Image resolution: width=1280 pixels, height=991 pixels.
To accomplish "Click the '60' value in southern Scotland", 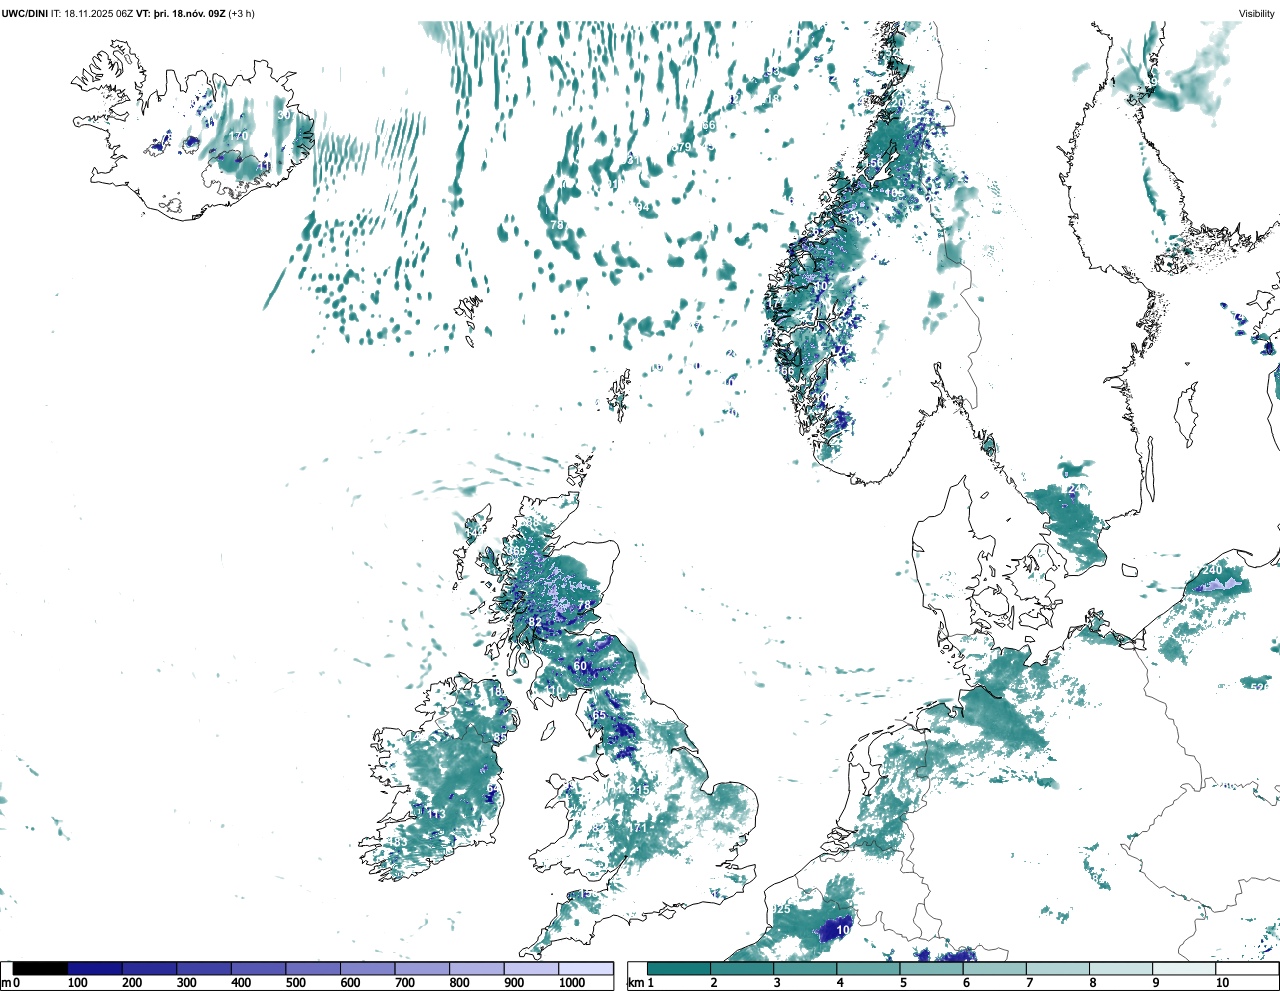I will (x=580, y=666).
